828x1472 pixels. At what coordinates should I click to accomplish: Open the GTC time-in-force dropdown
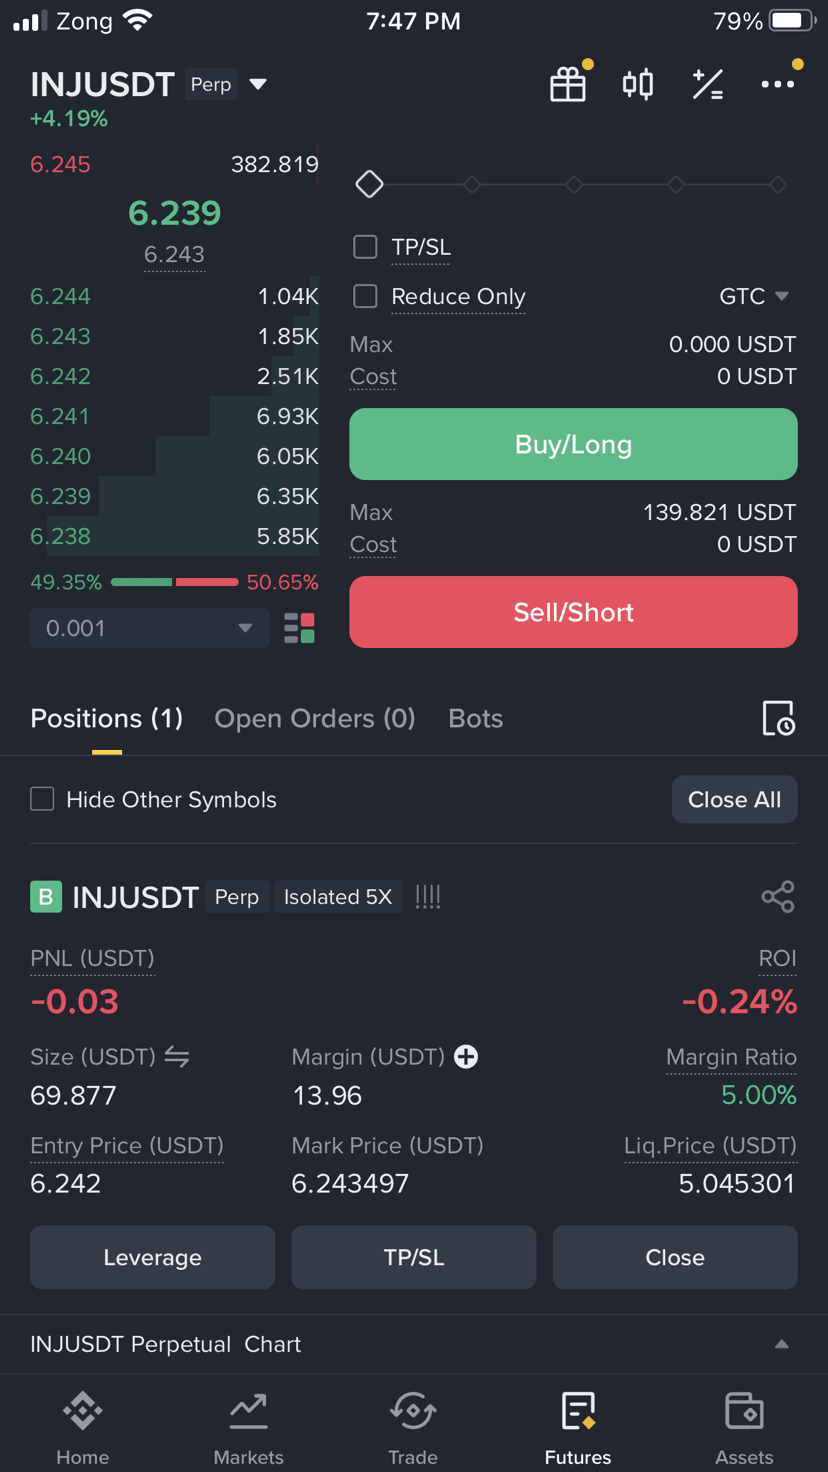[754, 296]
